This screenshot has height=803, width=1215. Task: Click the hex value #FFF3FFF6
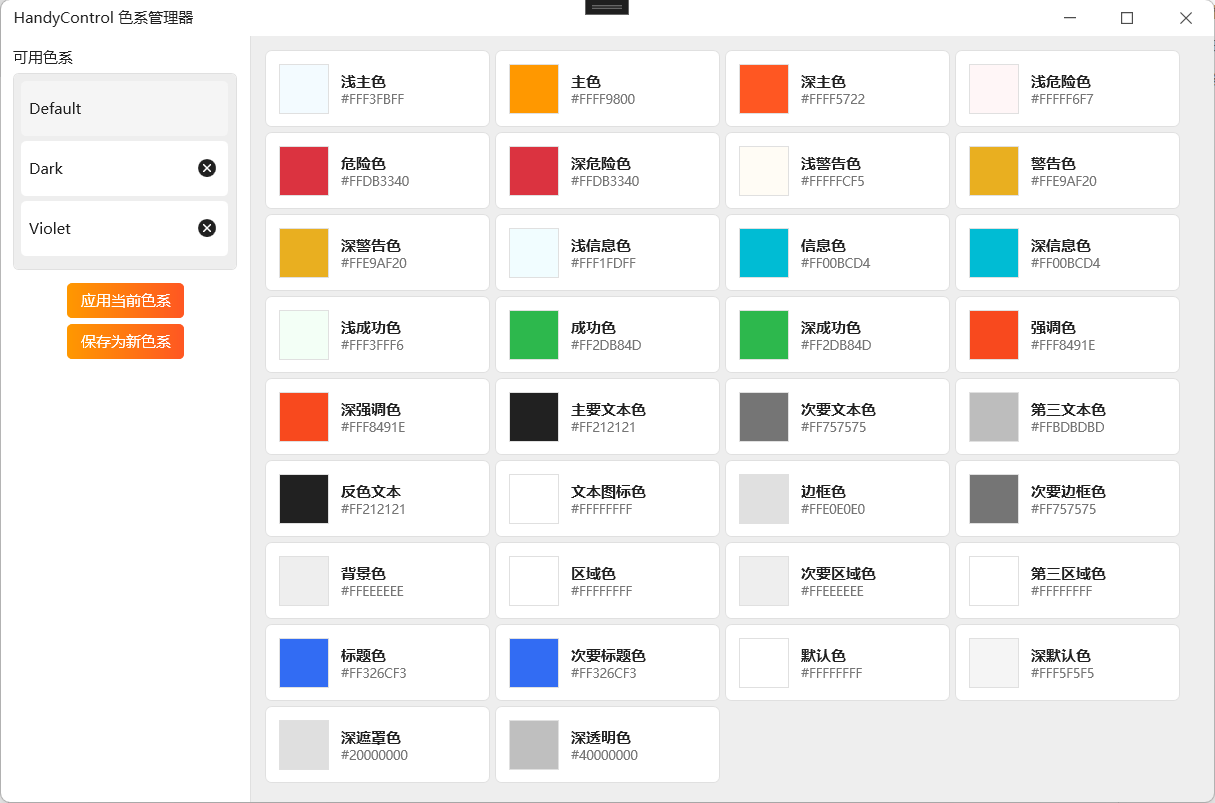[x=372, y=345]
